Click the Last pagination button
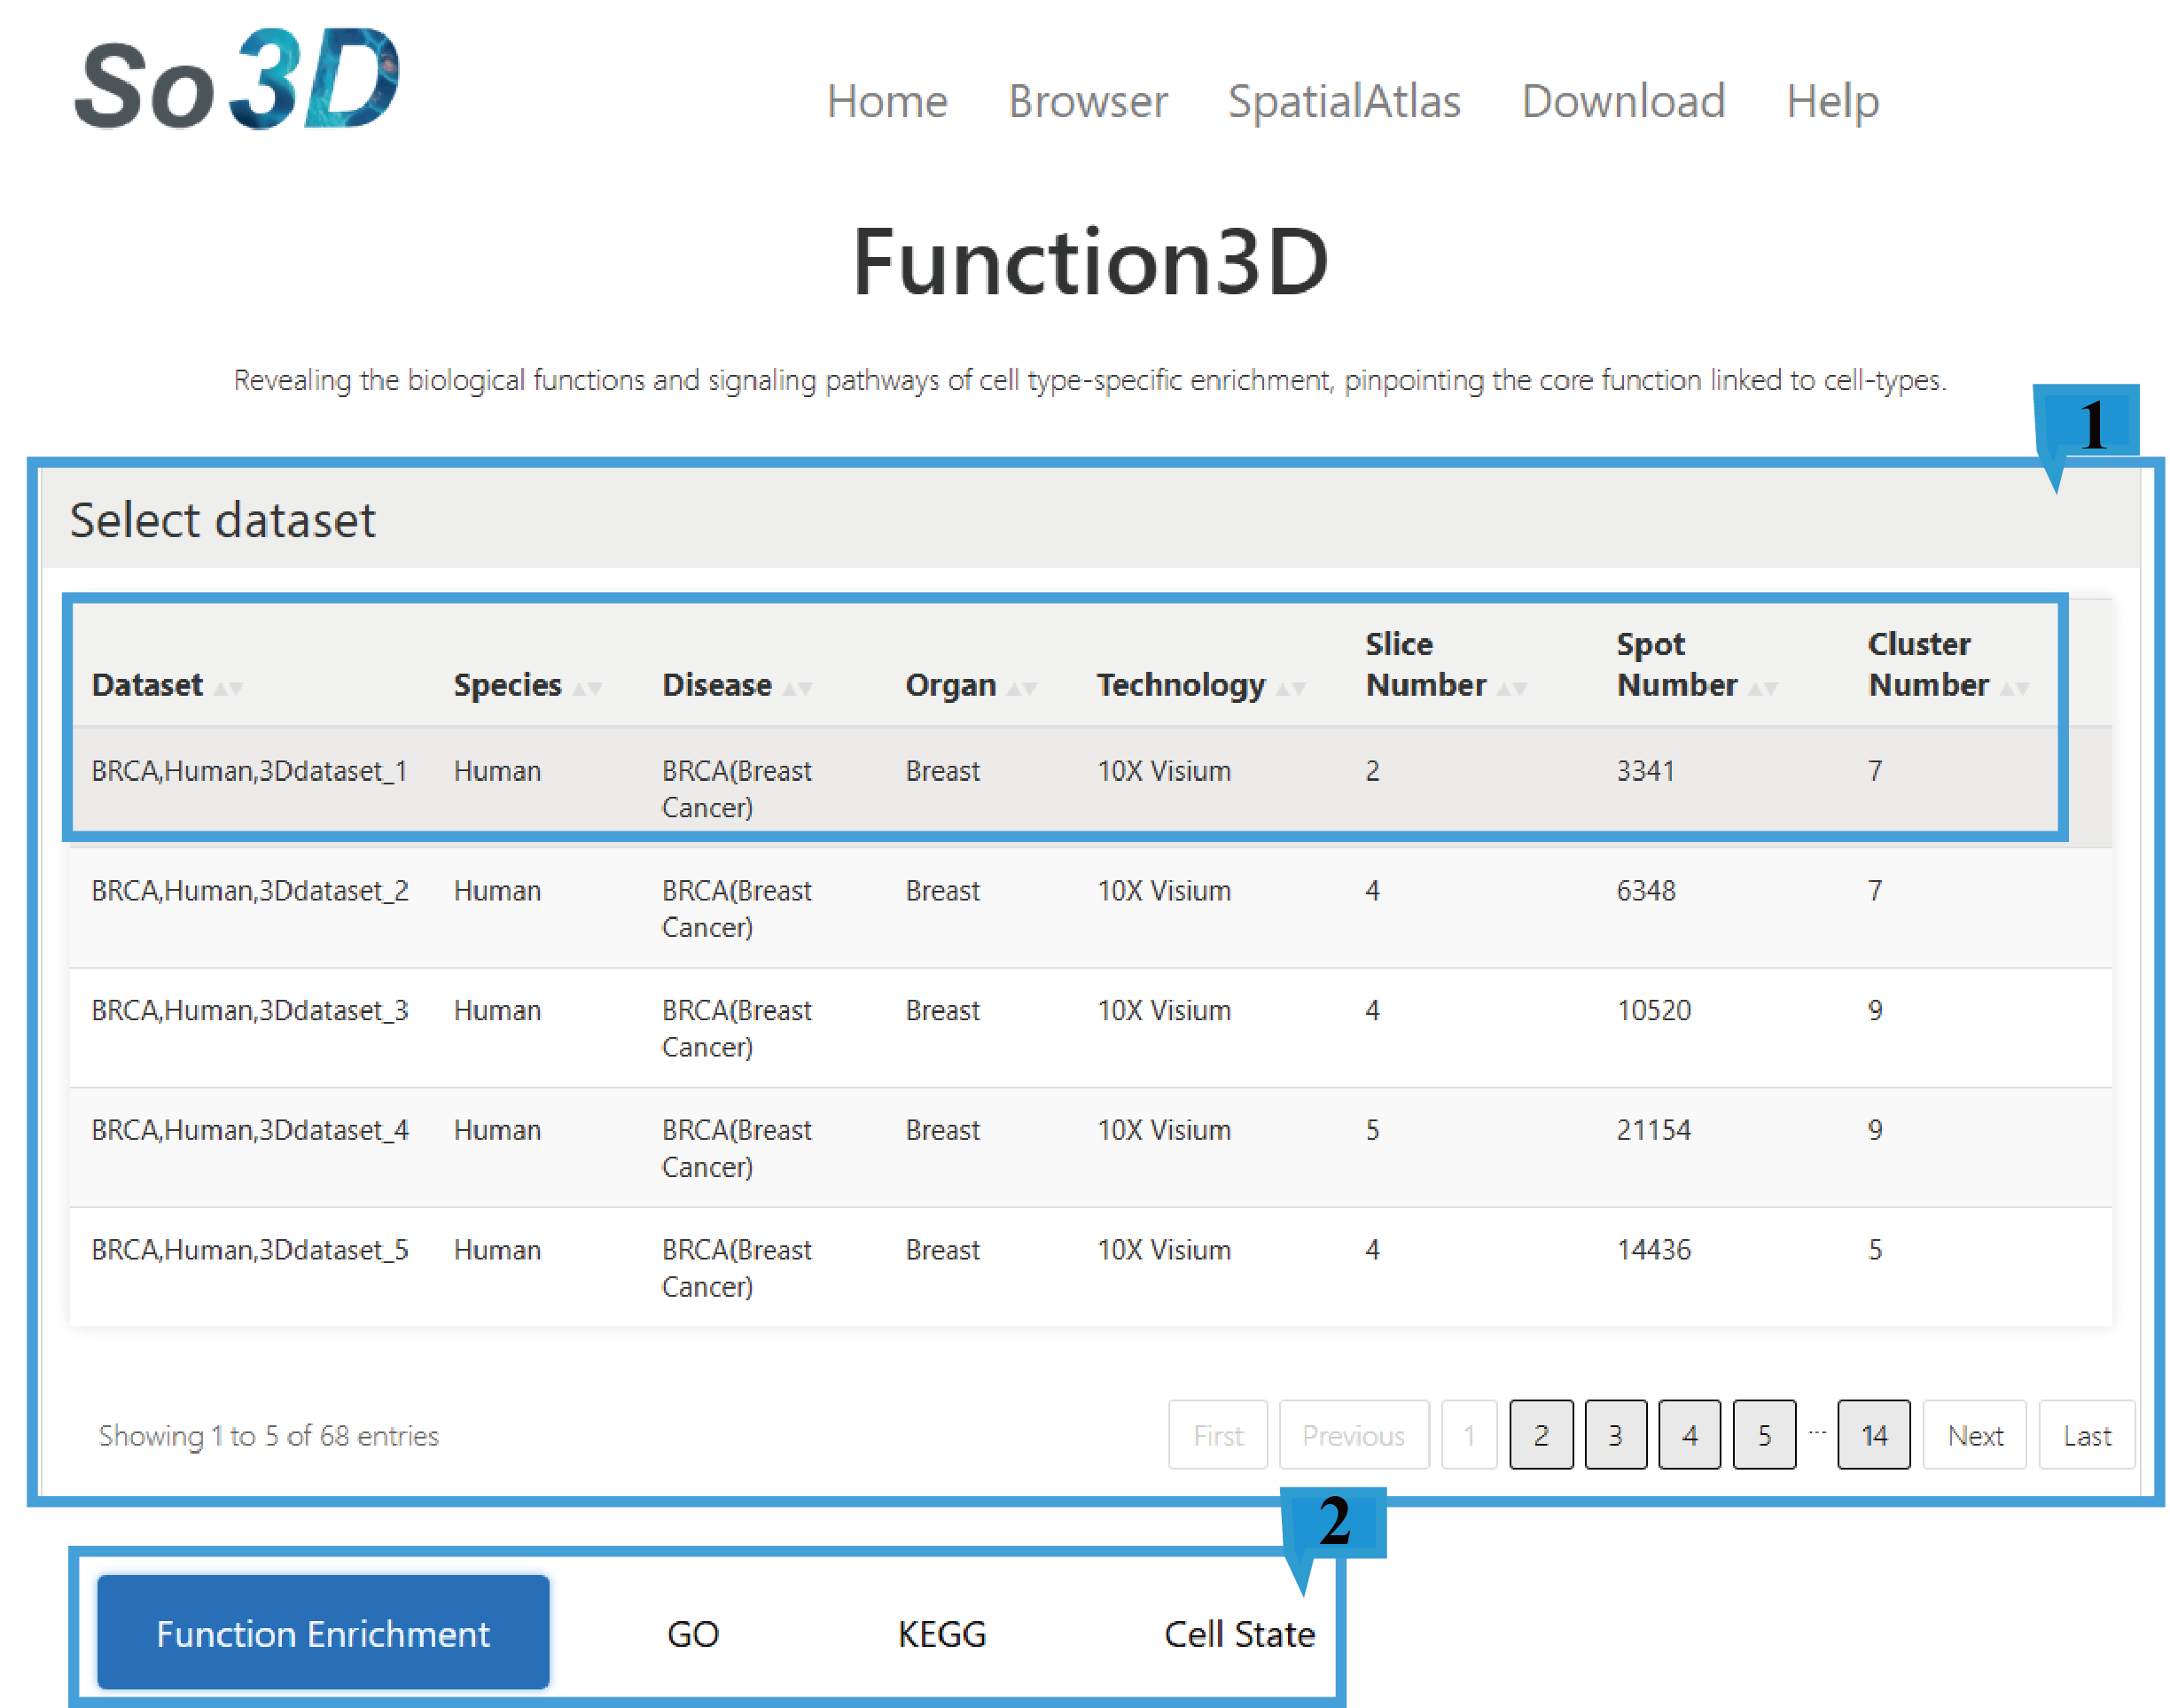Image resolution: width=2170 pixels, height=1708 pixels. pyautogui.click(x=2086, y=1435)
